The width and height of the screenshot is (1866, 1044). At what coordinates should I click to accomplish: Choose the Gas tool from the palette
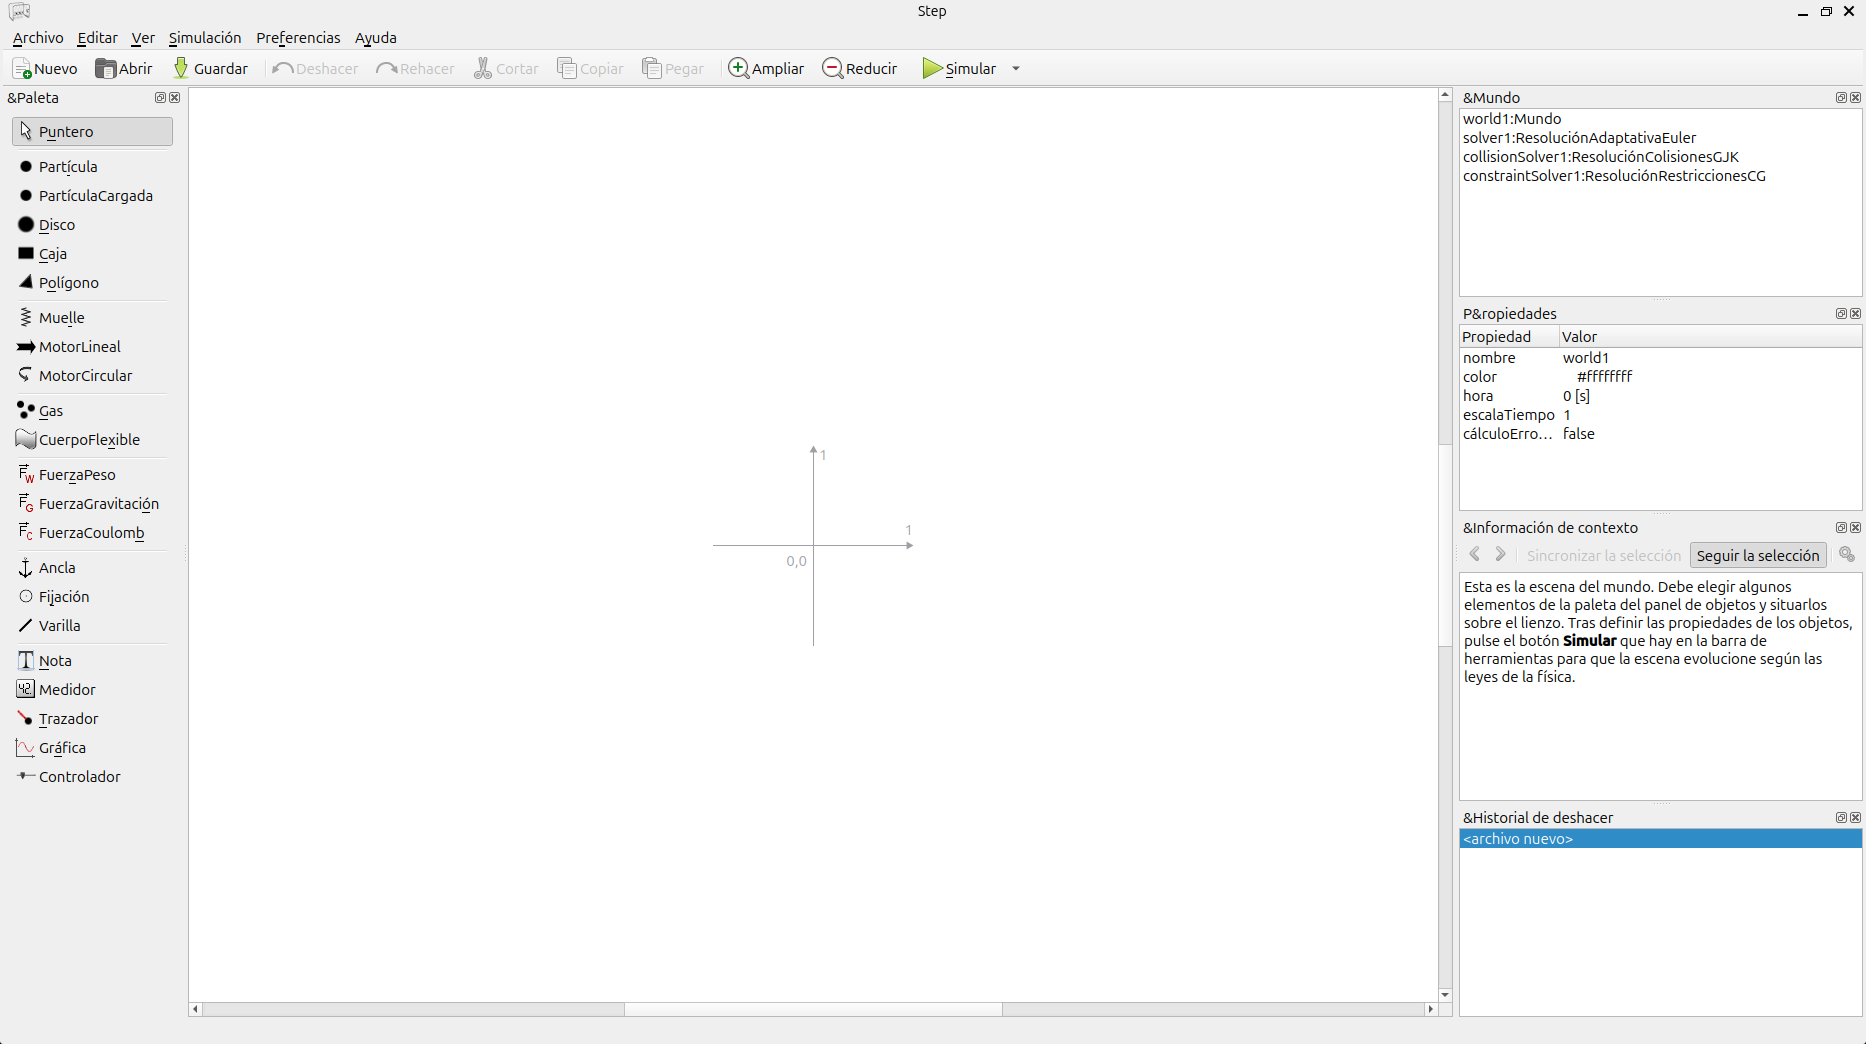point(50,411)
